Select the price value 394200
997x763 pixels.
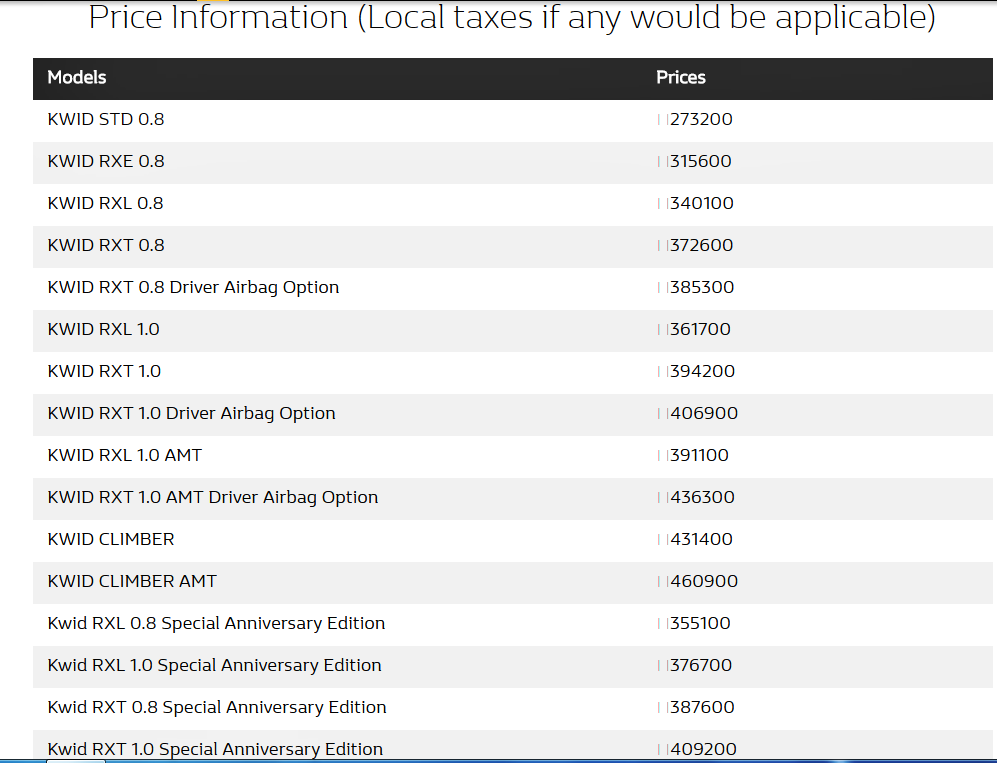[x=703, y=371]
